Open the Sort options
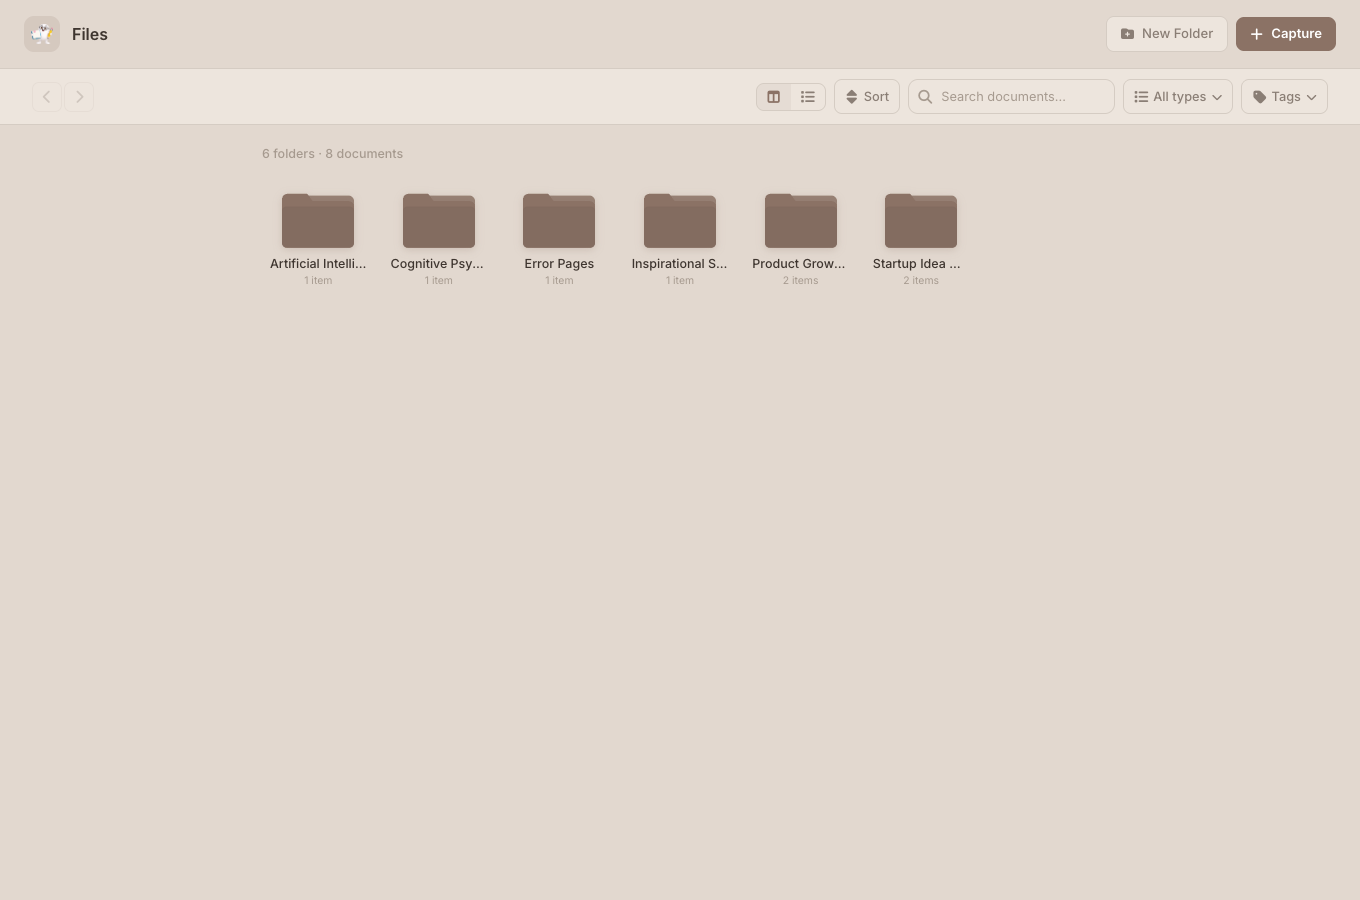 coord(866,96)
